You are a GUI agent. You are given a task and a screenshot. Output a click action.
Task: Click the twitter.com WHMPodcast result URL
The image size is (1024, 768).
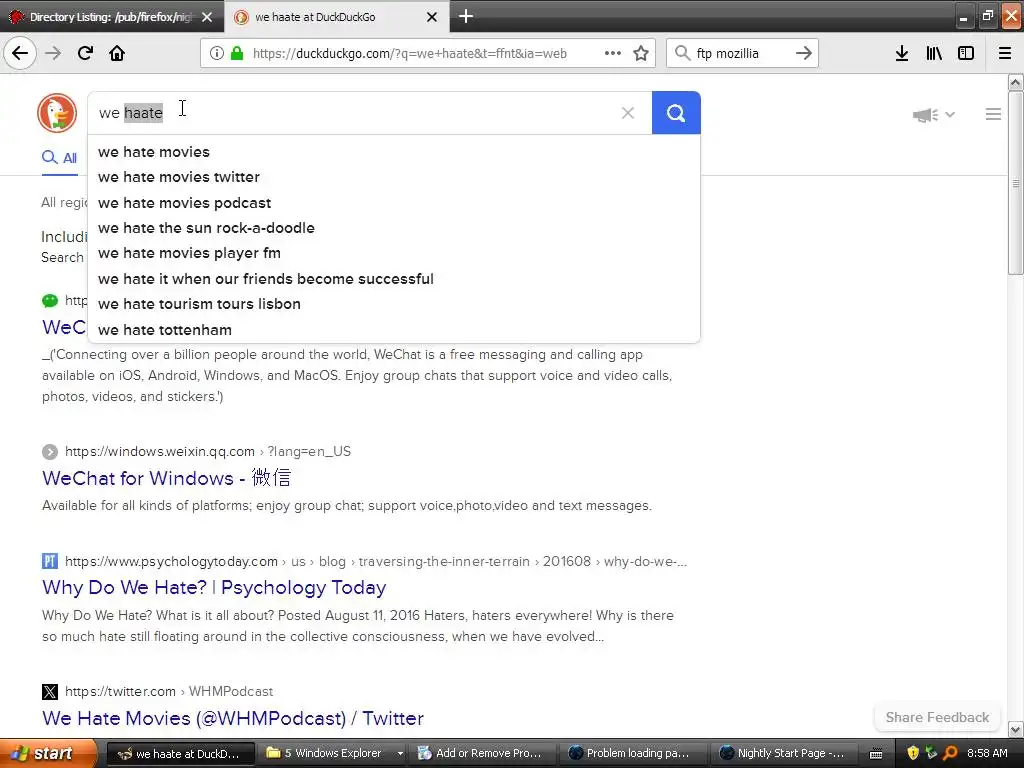(x=169, y=692)
